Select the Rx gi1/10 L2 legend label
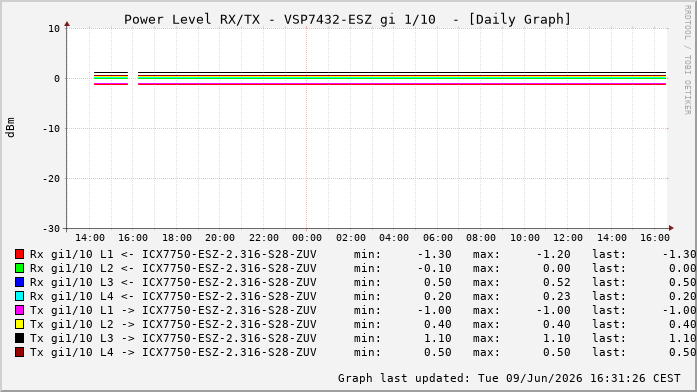Screen dimensions: 697x392 (x=173, y=268)
